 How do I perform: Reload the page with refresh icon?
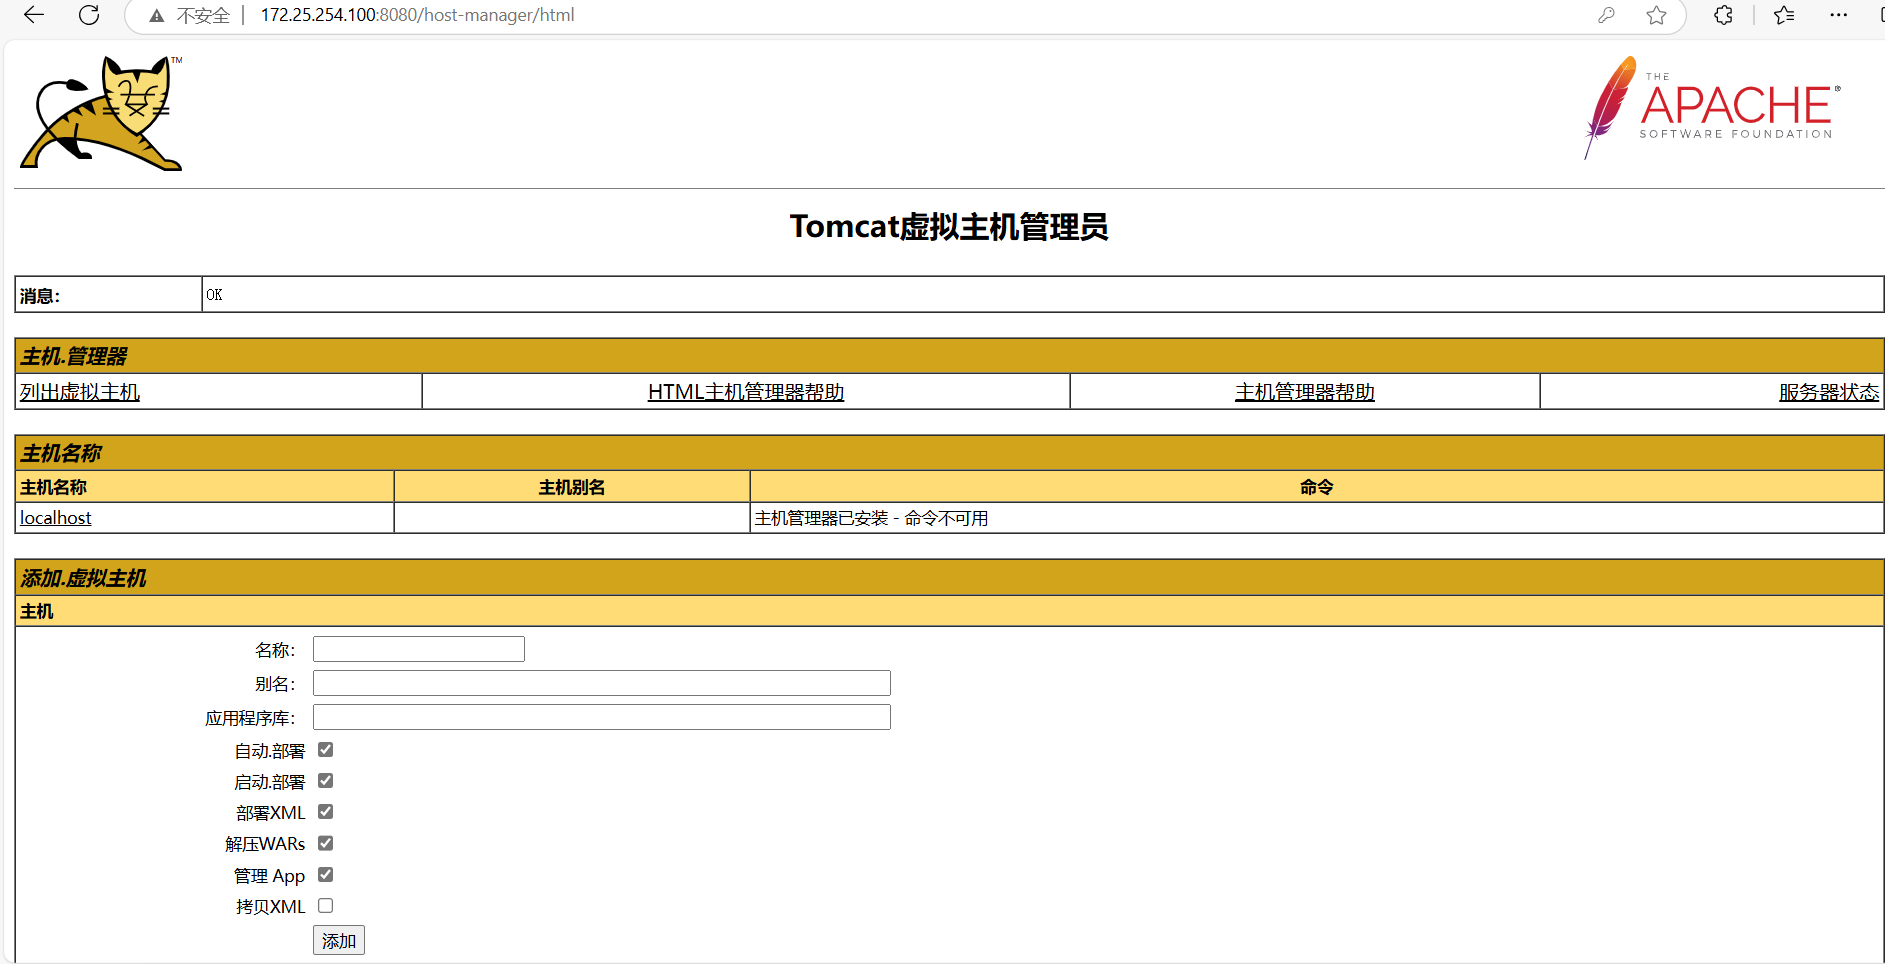pos(89,15)
